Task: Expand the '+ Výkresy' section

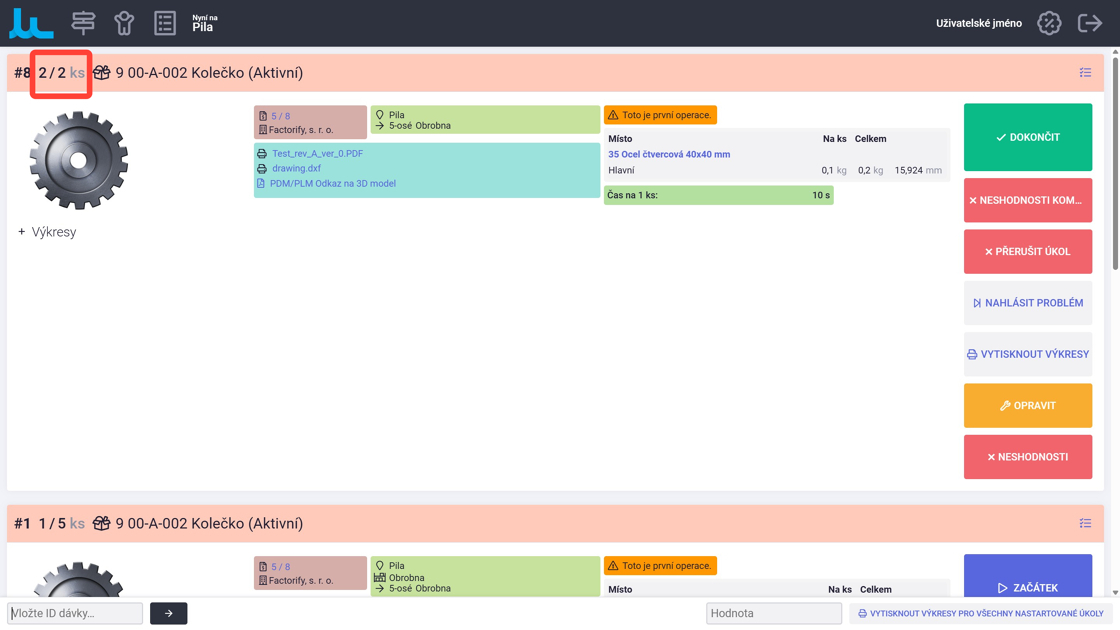Action: (x=47, y=232)
